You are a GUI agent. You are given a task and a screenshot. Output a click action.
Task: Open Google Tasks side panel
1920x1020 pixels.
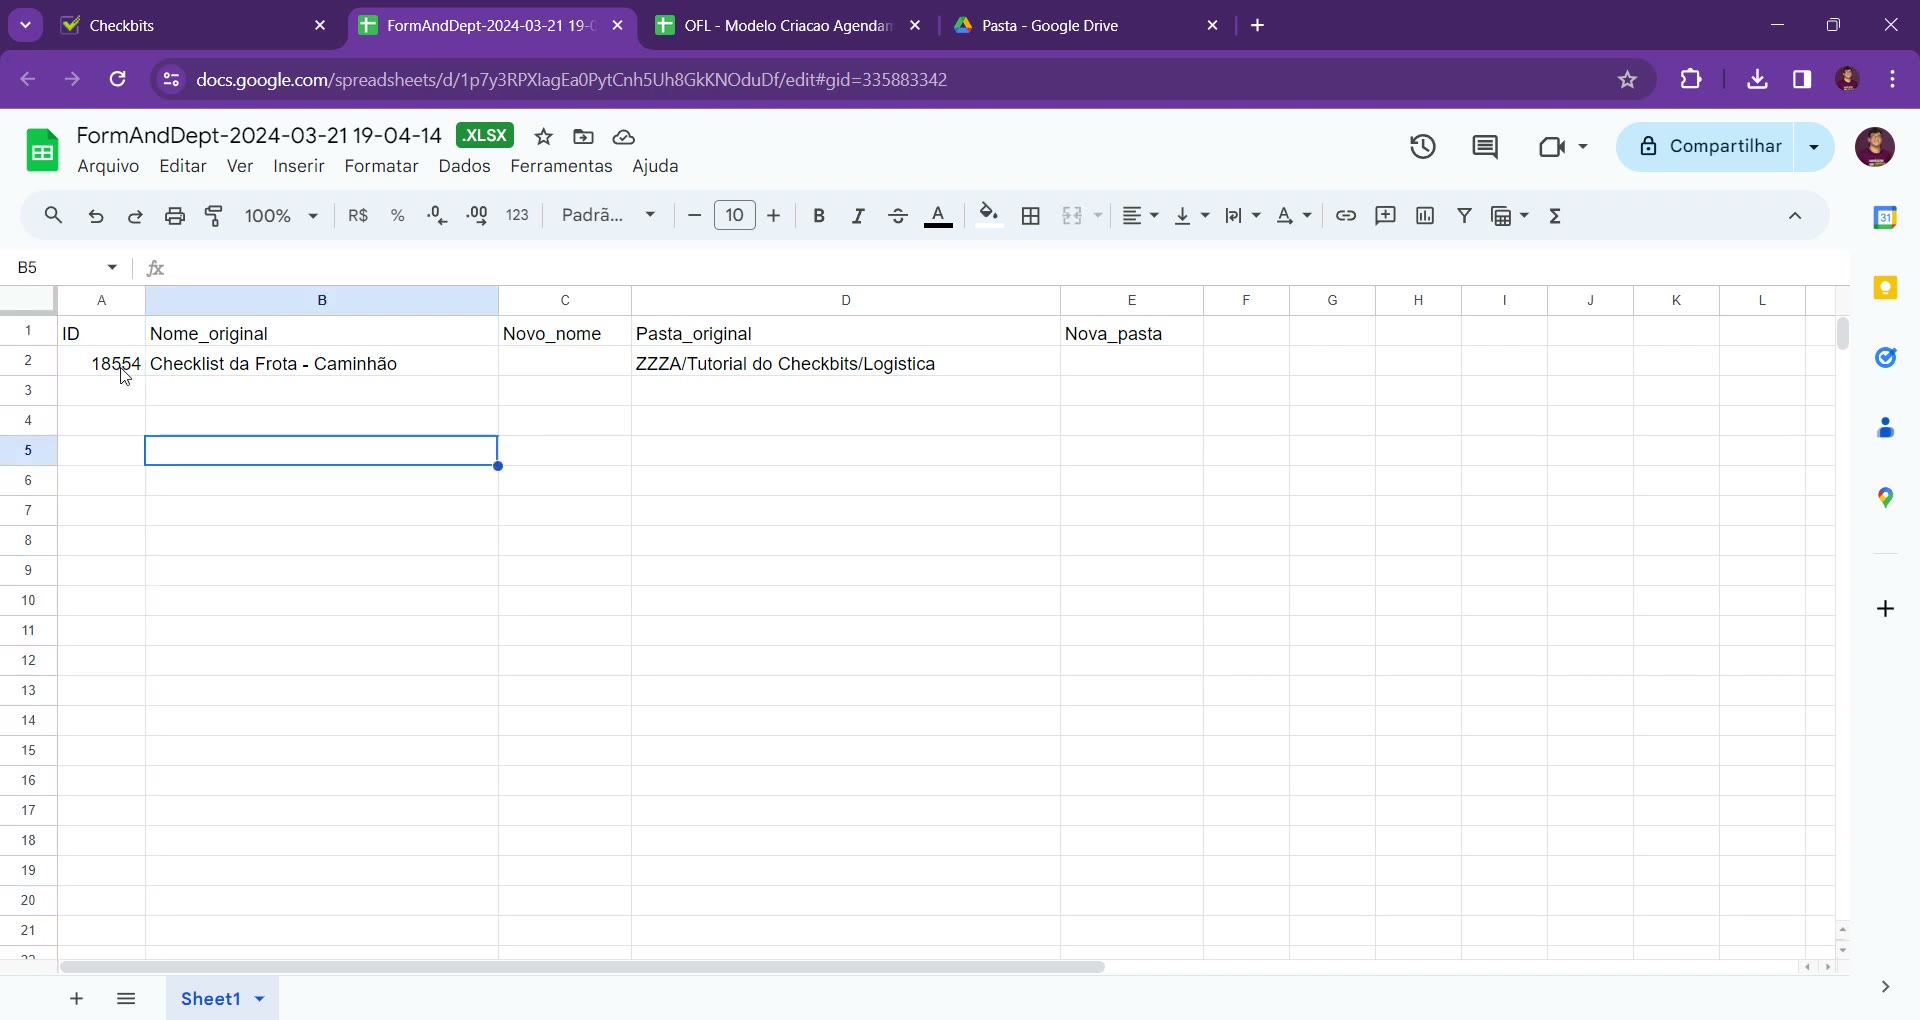[1886, 358]
